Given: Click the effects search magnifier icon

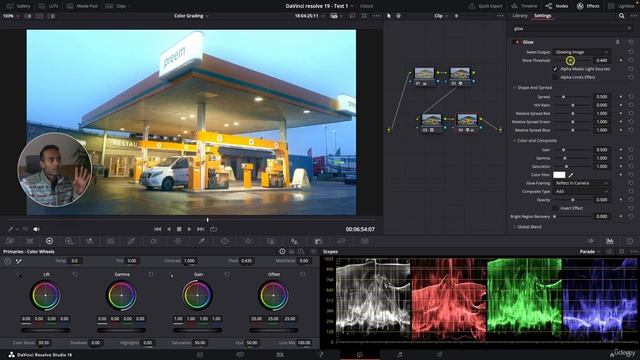Looking at the screenshot, I should pos(621,16).
